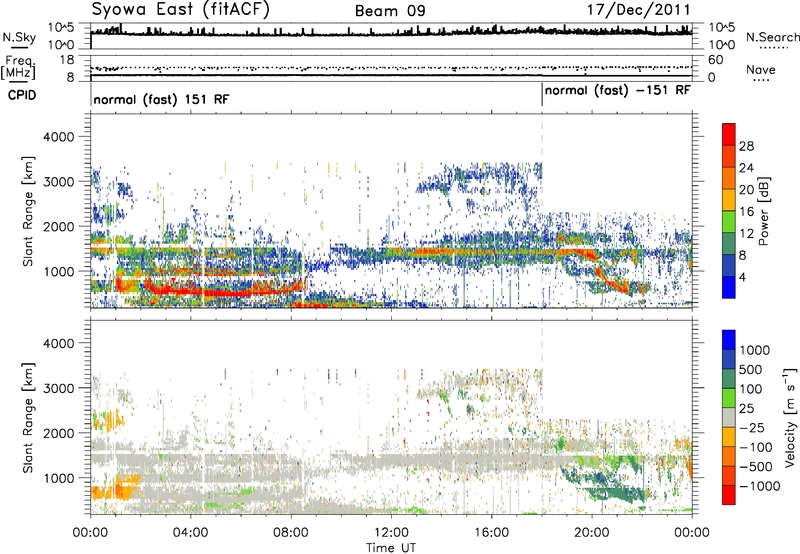This screenshot has width=800, height=554.
Task: Click the '-500' Velocity color bar value
Action: (x=756, y=466)
